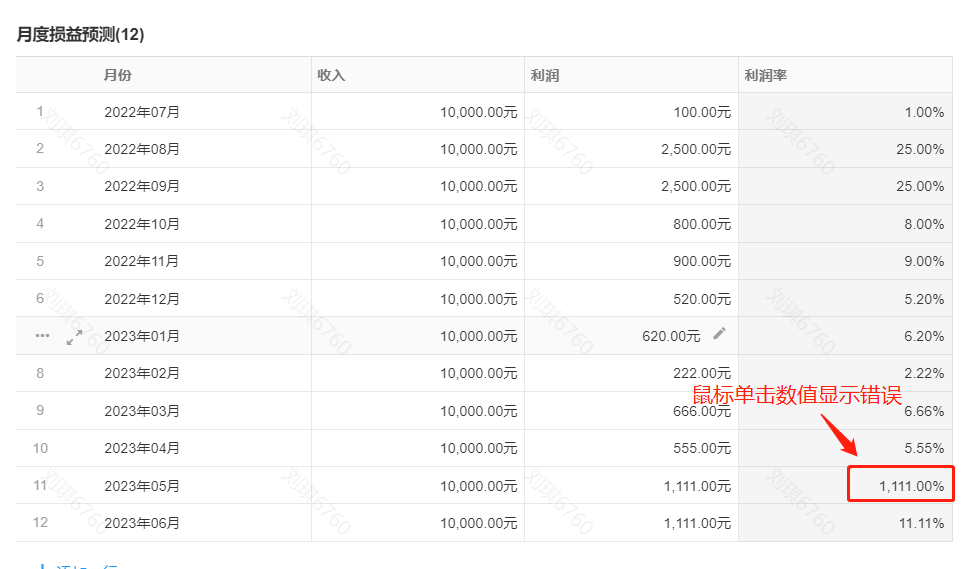Viewport: 967px width, 569px height.
Task: Click the 2023年03月 month cell
Action: (142, 411)
